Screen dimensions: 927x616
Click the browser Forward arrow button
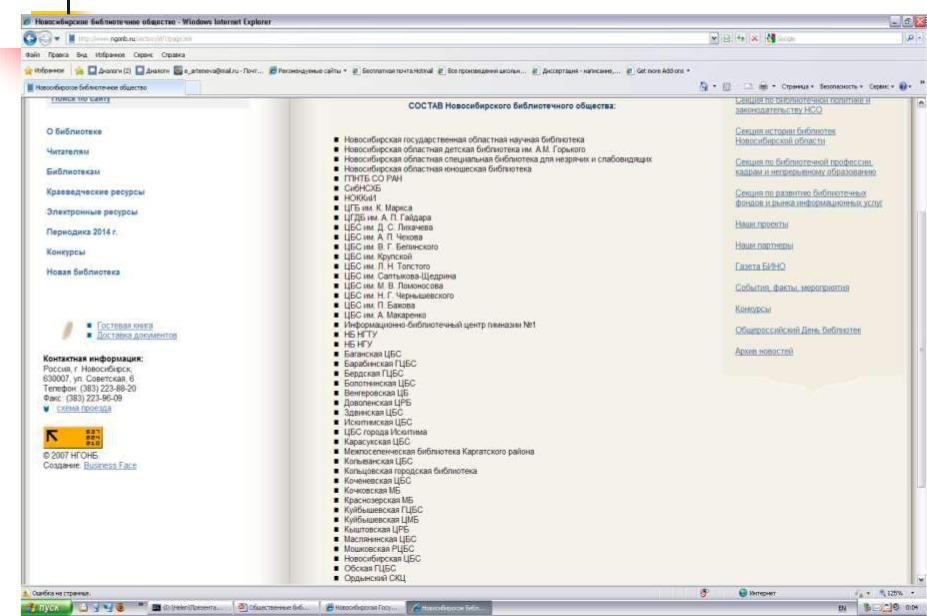point(45,39)
